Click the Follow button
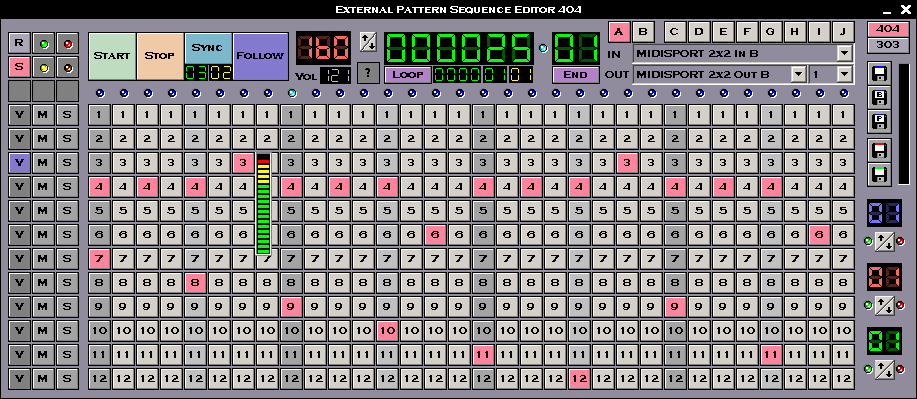 [x=260, y=56]
